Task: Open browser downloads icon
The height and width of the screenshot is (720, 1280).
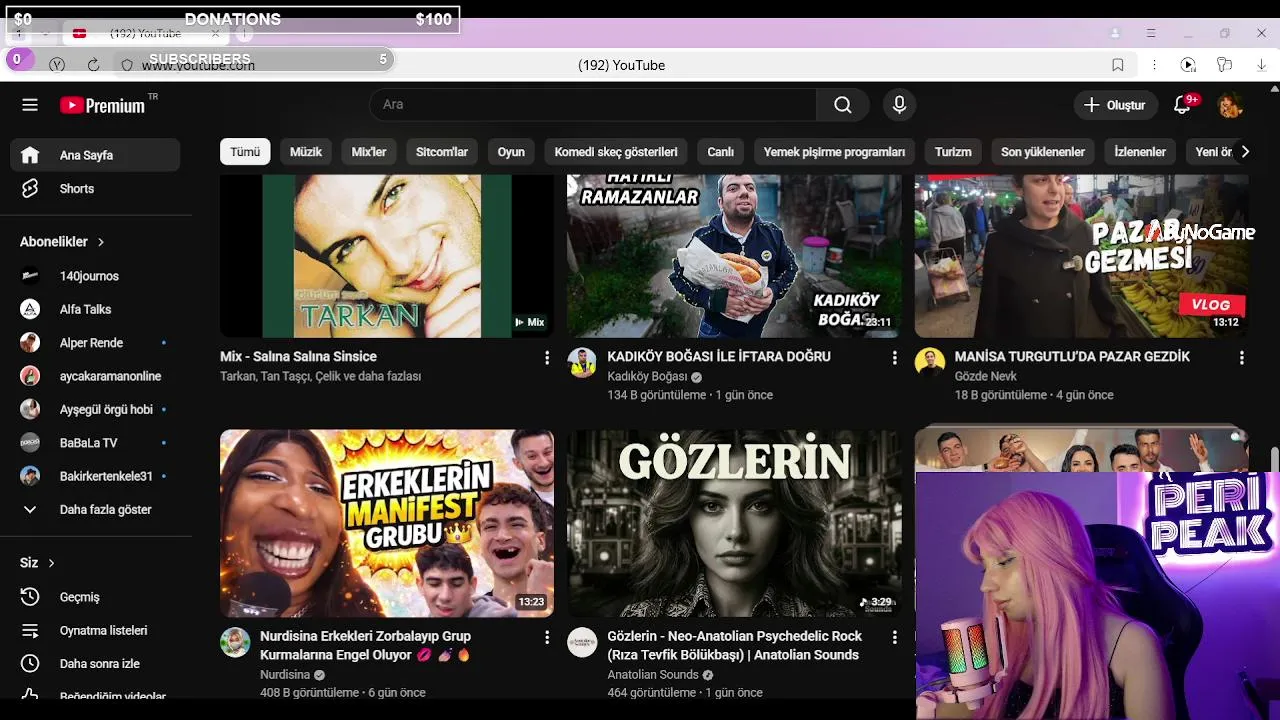Action: [1261, 65]
